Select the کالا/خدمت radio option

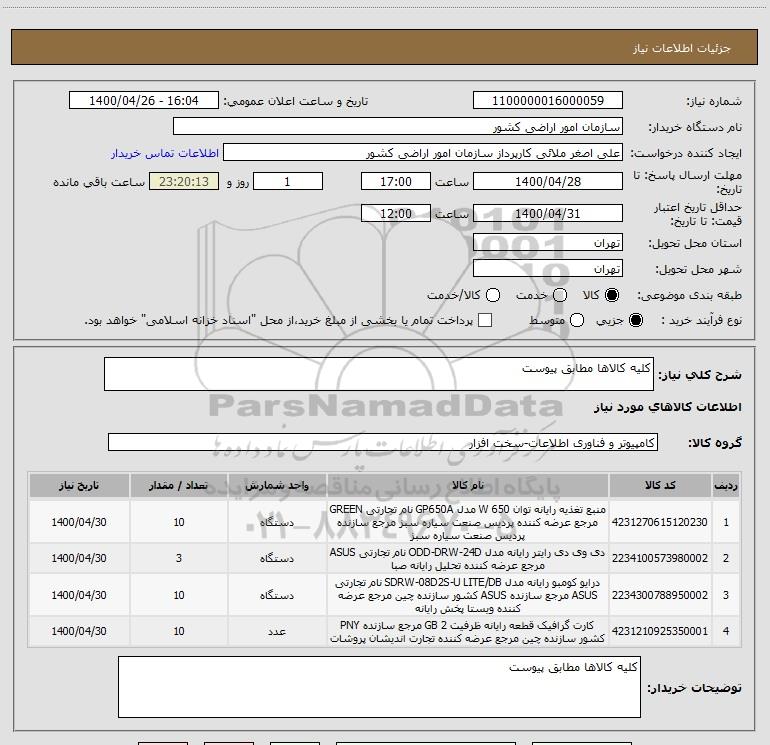(493, 295)
